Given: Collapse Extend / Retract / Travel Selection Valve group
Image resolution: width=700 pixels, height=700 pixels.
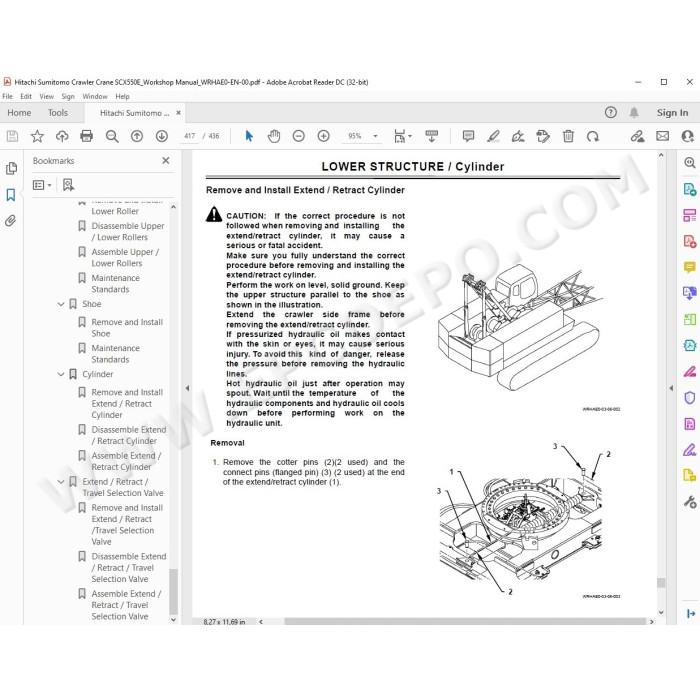Looking at the screenshot, I should [61, 482].
